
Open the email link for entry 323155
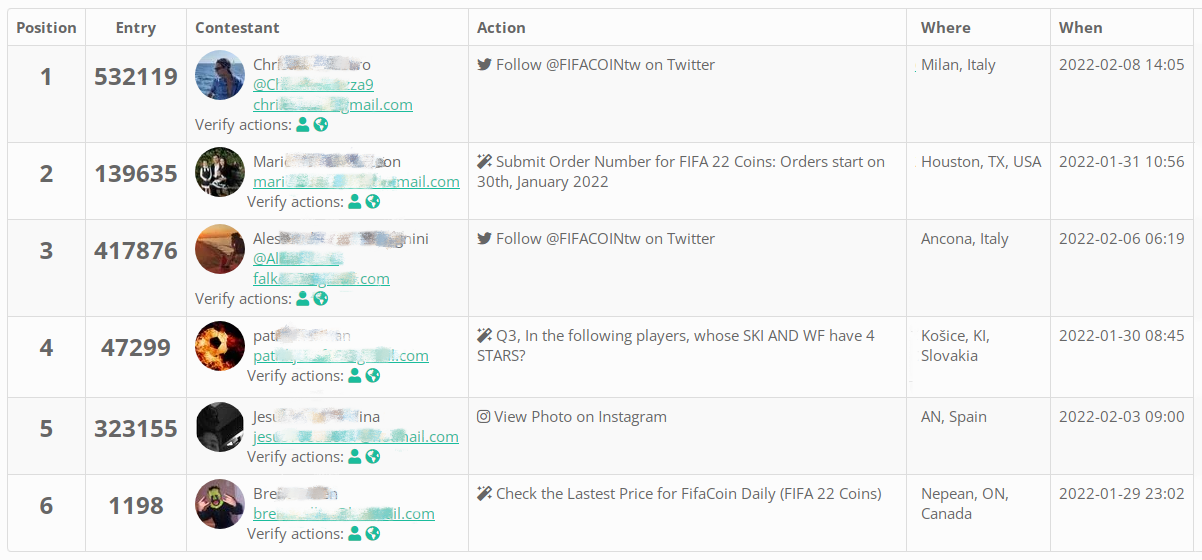click(x=356, y=437)
